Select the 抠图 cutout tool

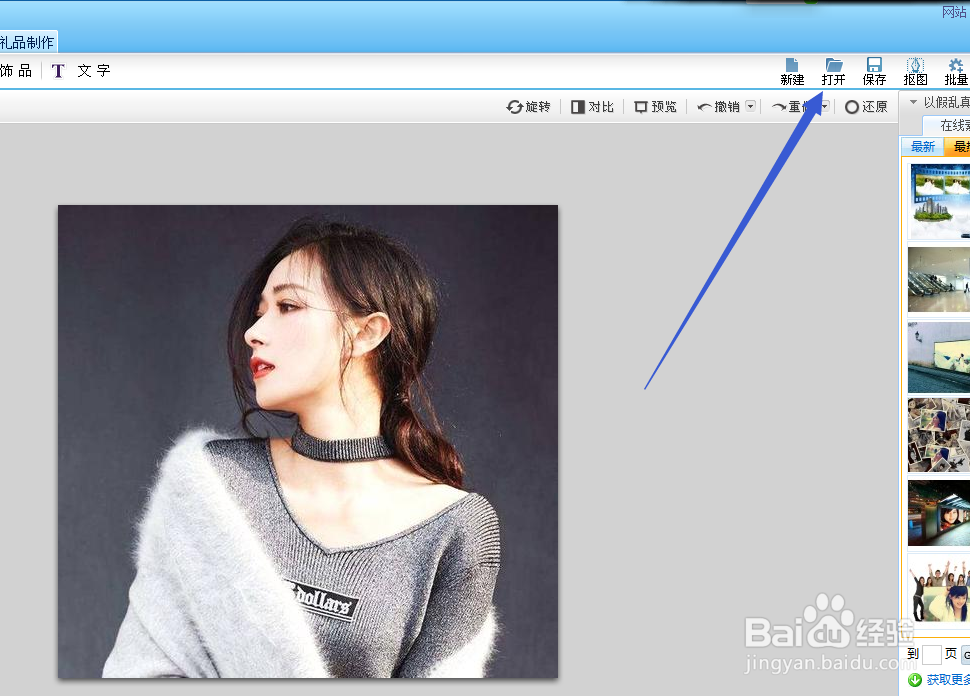click(915, 72)
